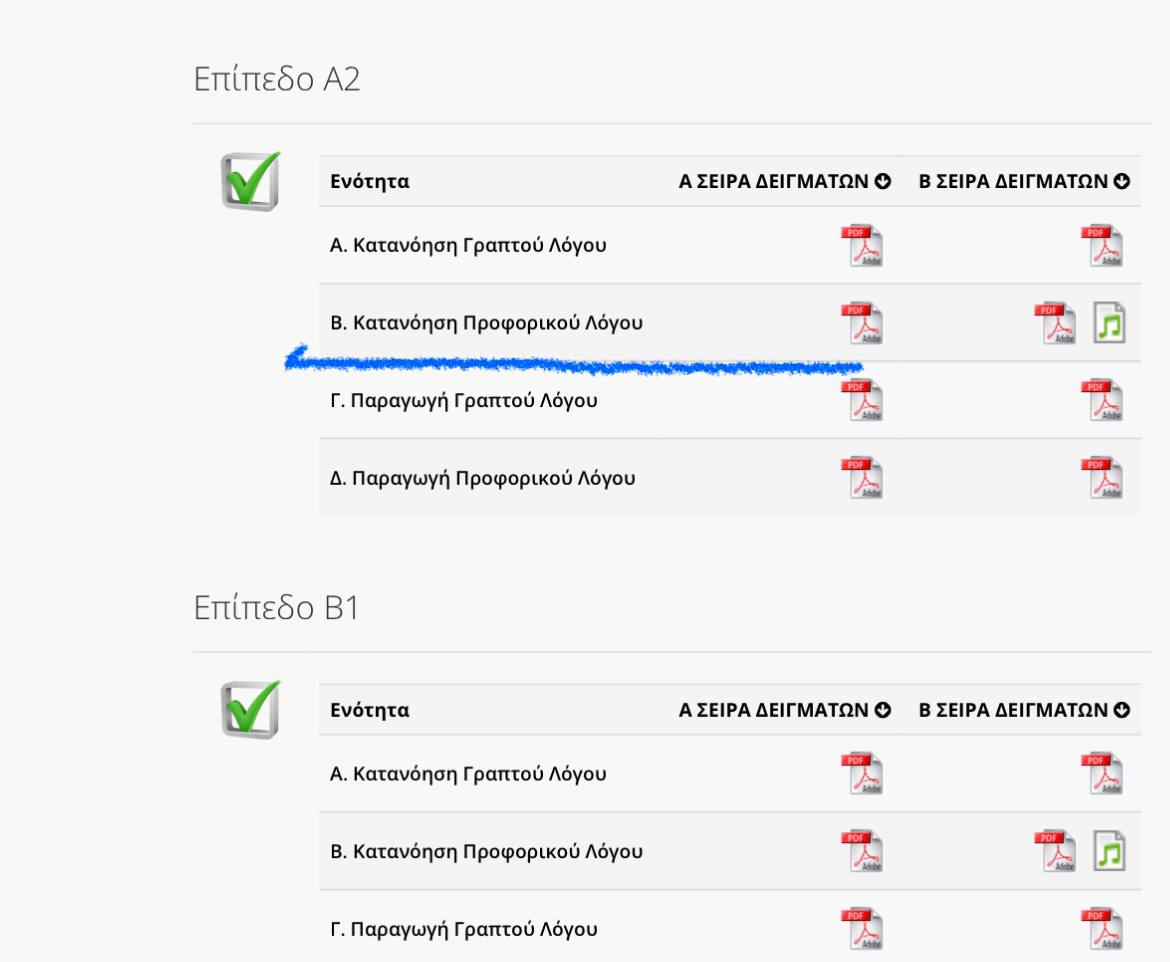Click A2 row Δ. Παραγωγή Προφορικού Λόγου

[x=483, y=478]
